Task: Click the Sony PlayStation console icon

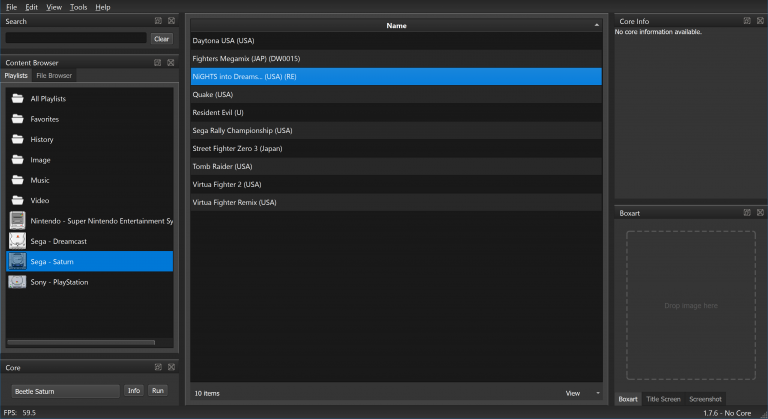Action: point(17,282)
